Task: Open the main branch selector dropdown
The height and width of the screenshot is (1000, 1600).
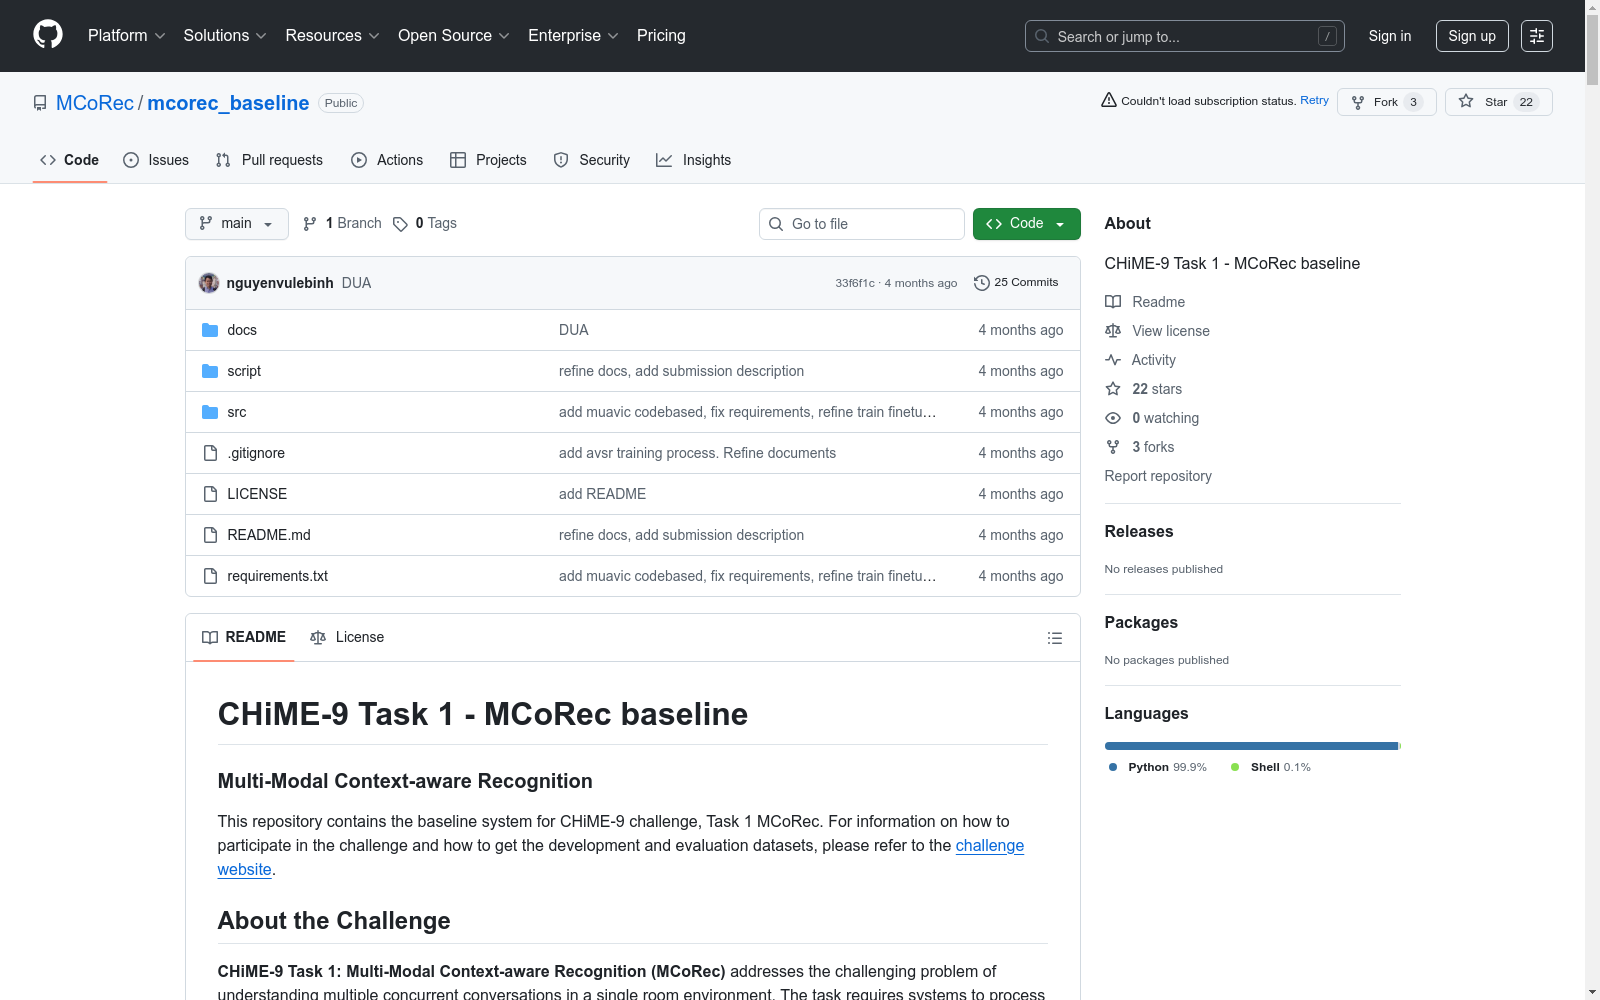Action: tap(237, 224)
